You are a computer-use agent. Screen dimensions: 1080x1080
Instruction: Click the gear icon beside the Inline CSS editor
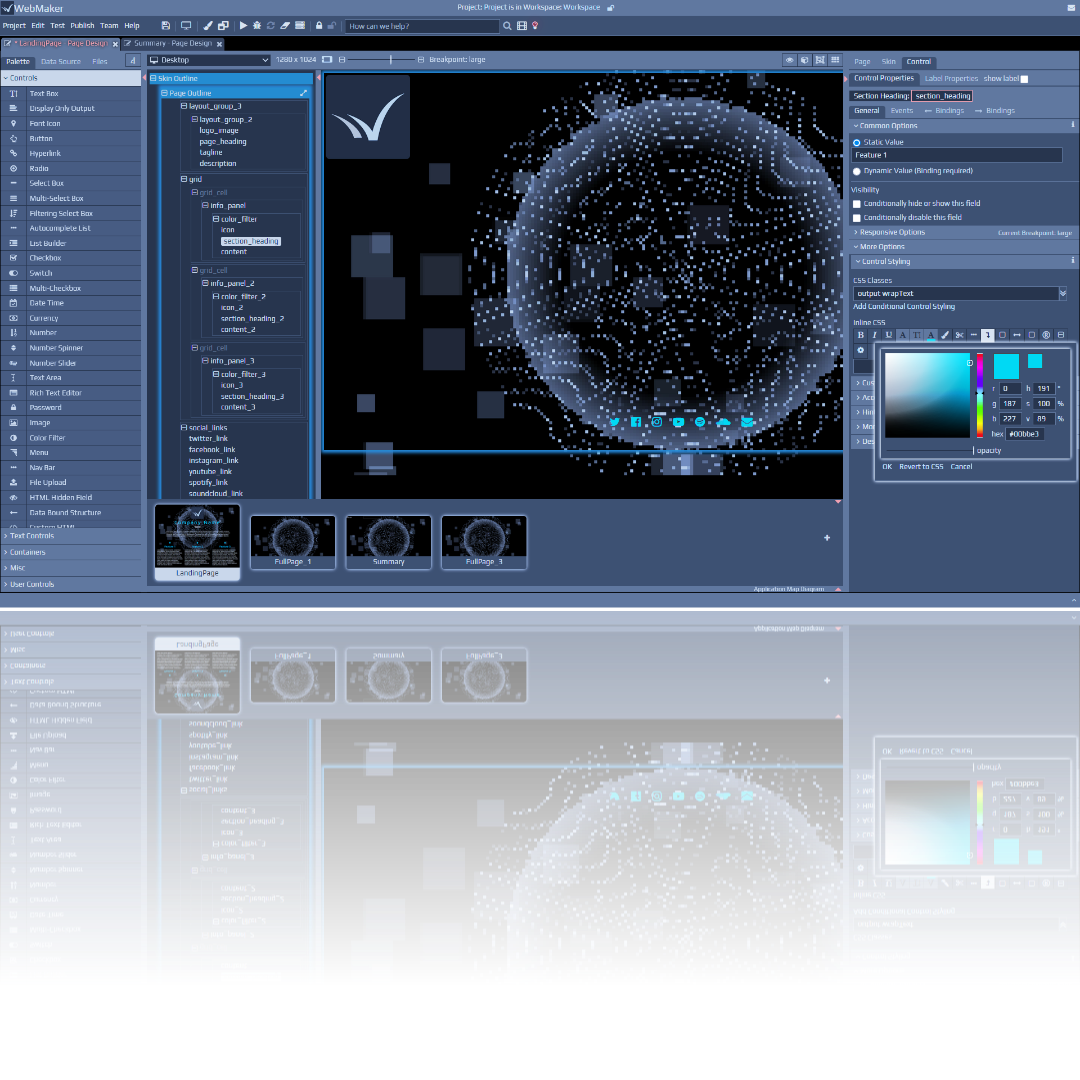click(x=861, y=351)
